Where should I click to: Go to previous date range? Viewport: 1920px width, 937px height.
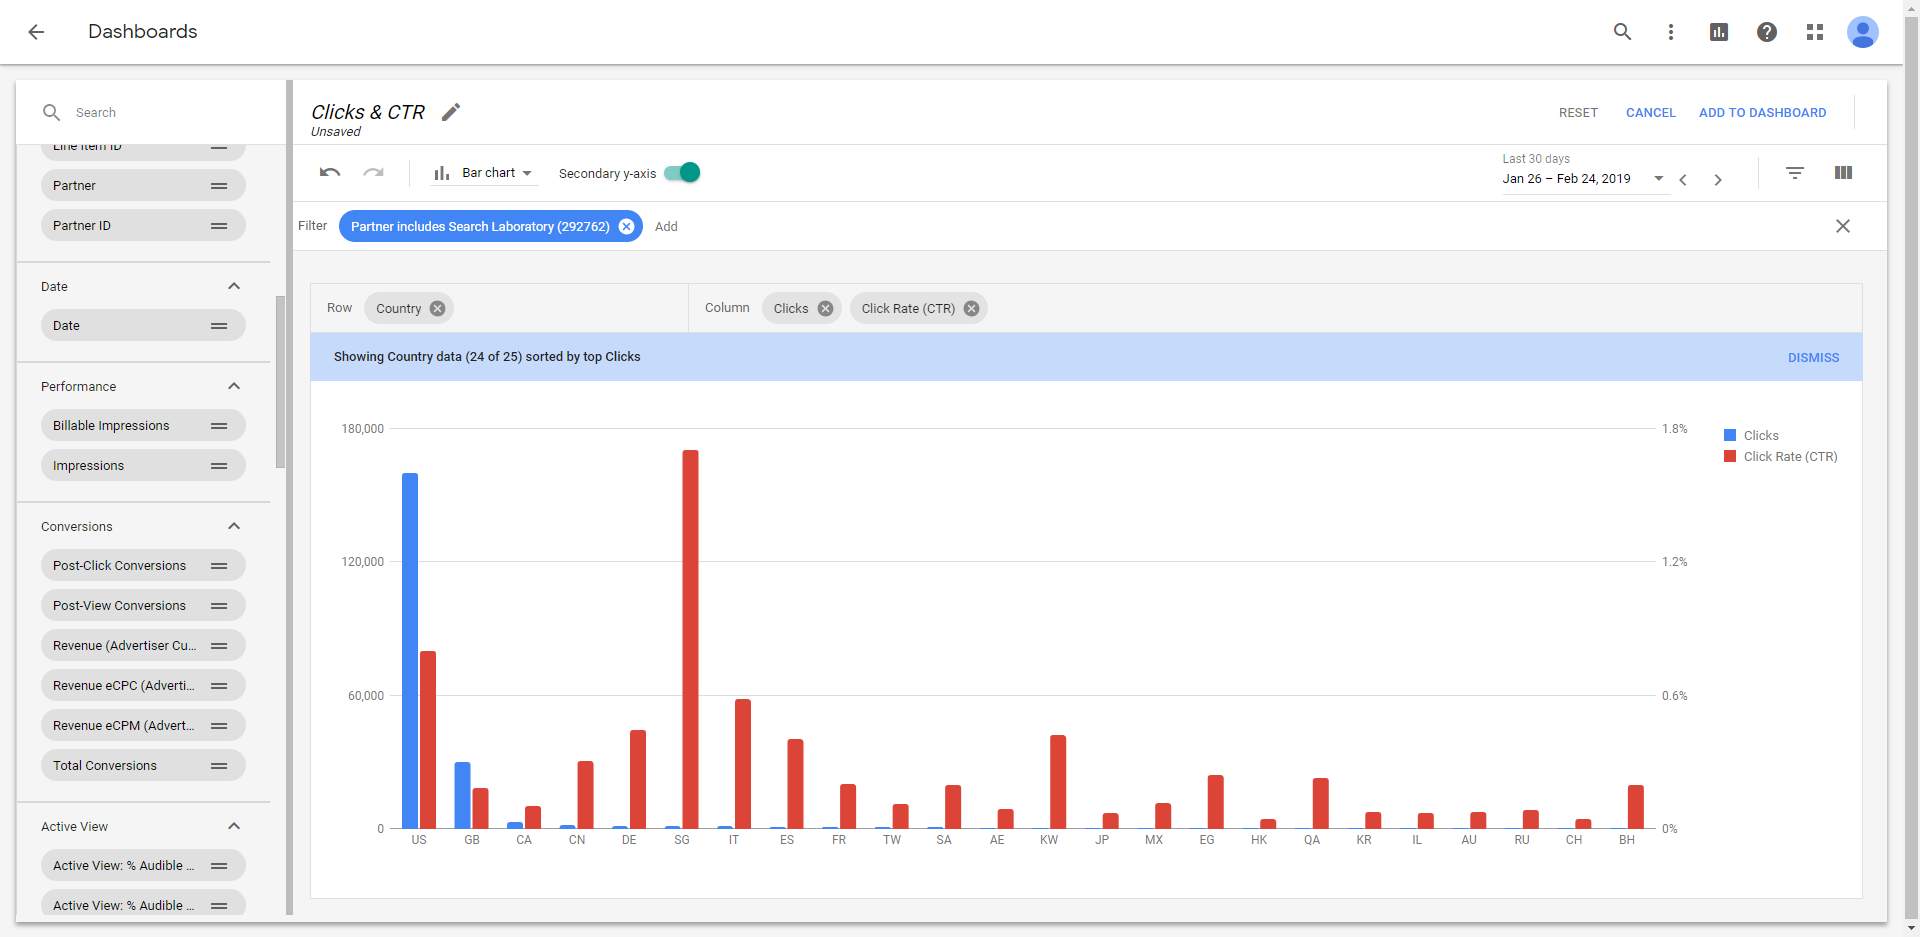(x=1683, y=180)
